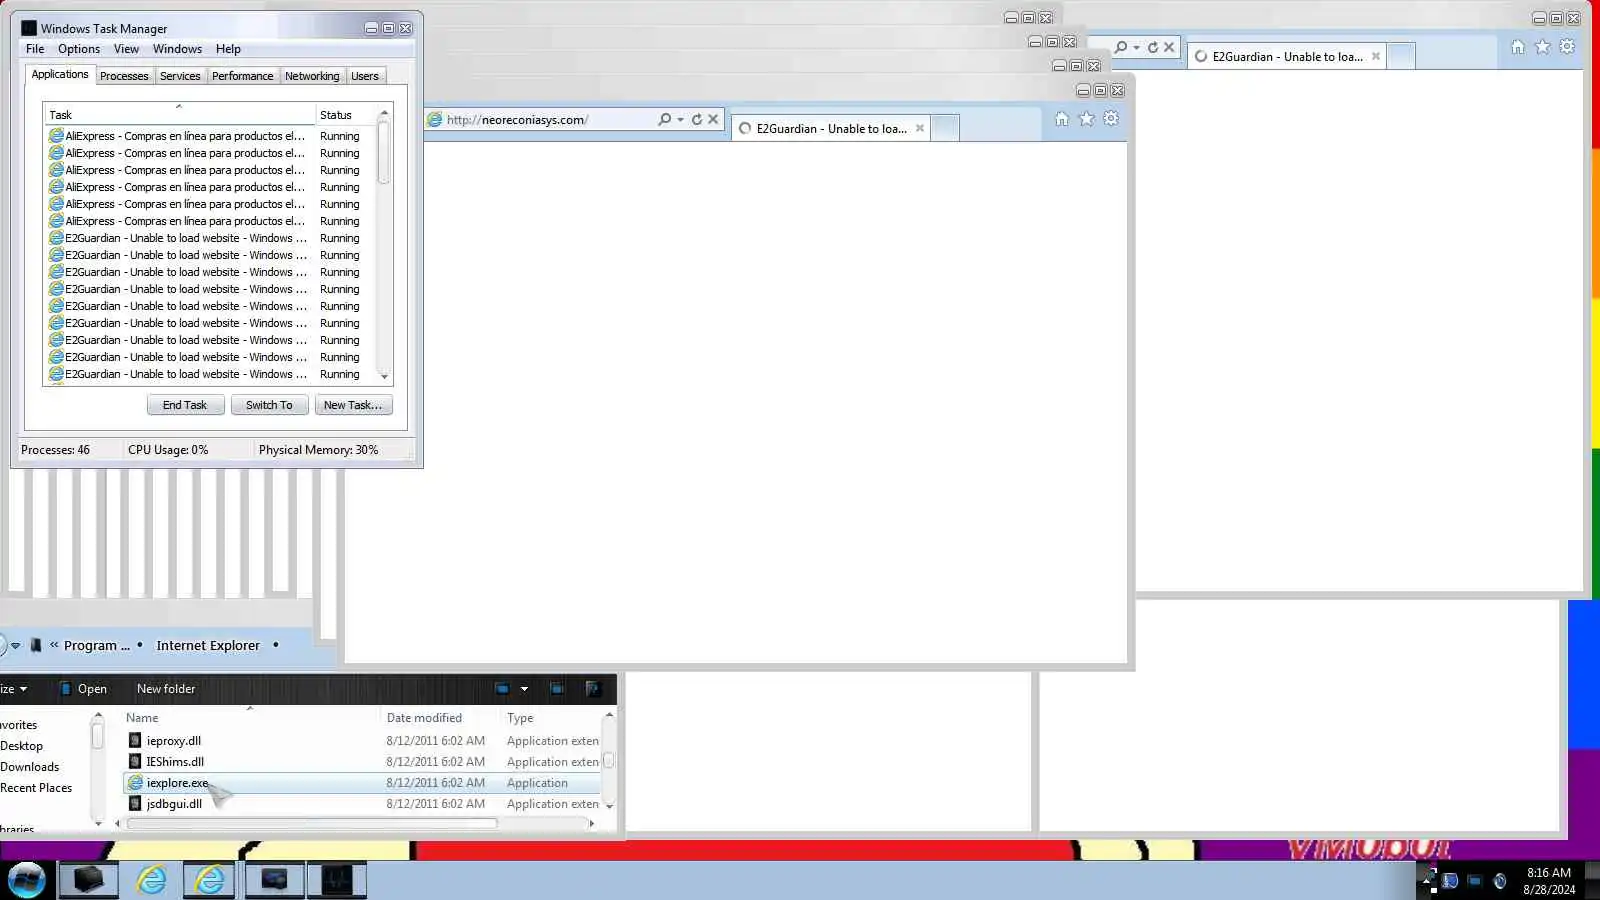Sort files by Name column header
The image size is (1600, 900).
click(x=250, y=718)
